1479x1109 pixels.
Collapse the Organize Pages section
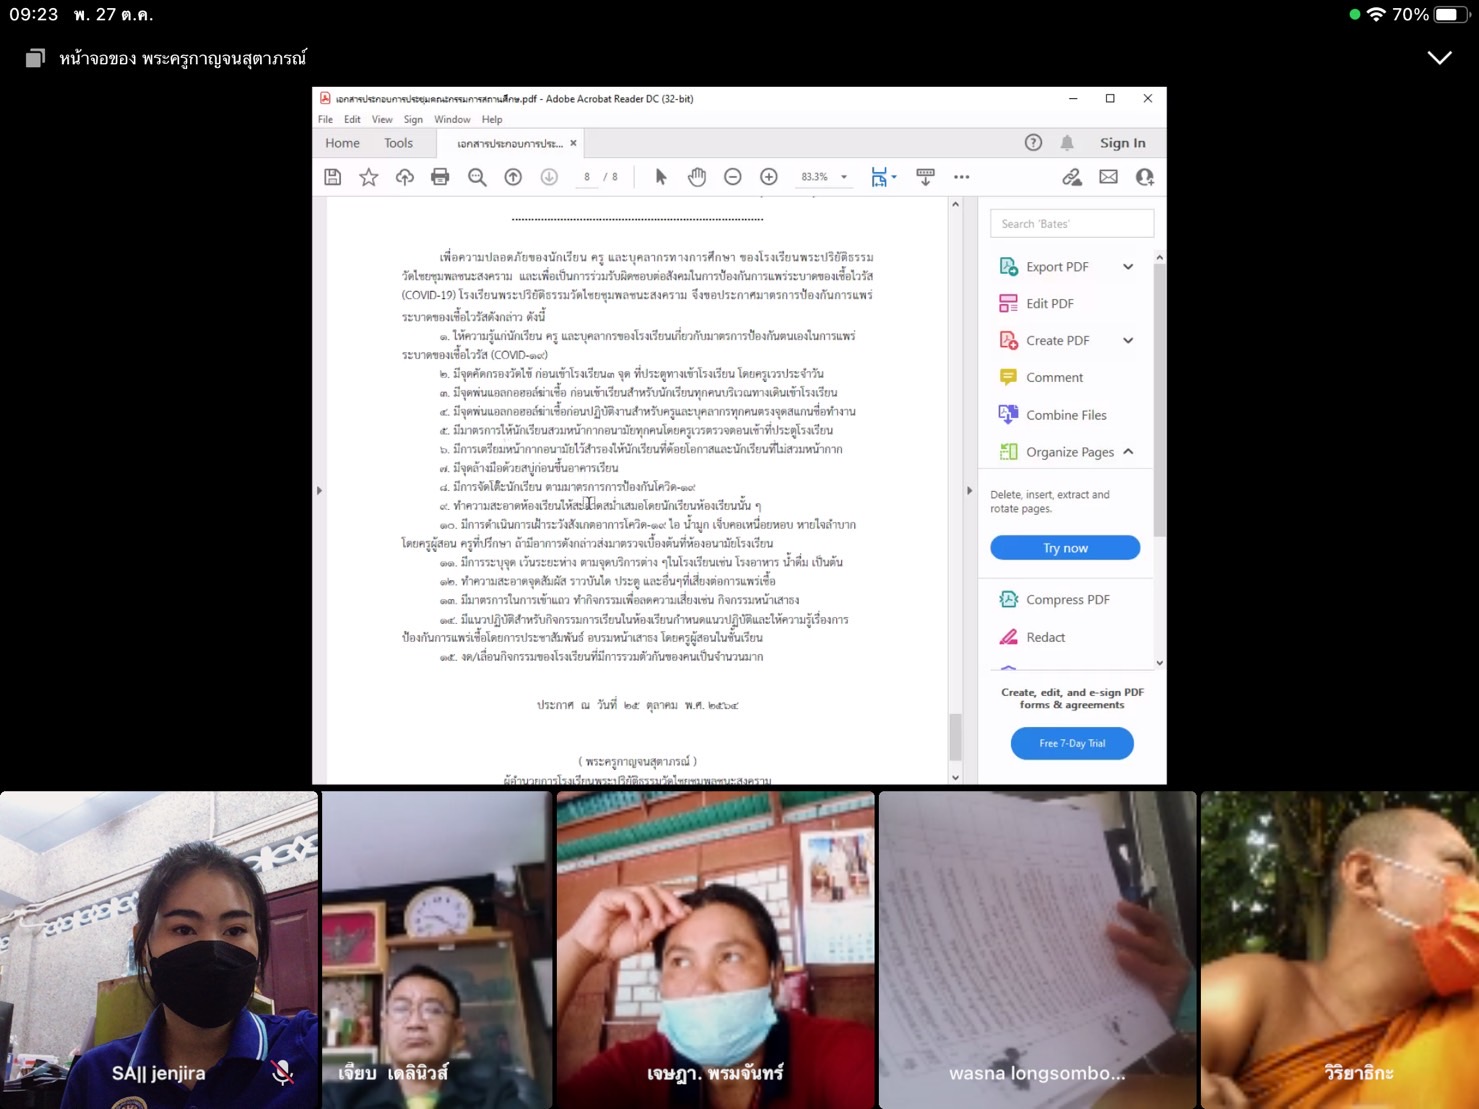pos(1128,452)
